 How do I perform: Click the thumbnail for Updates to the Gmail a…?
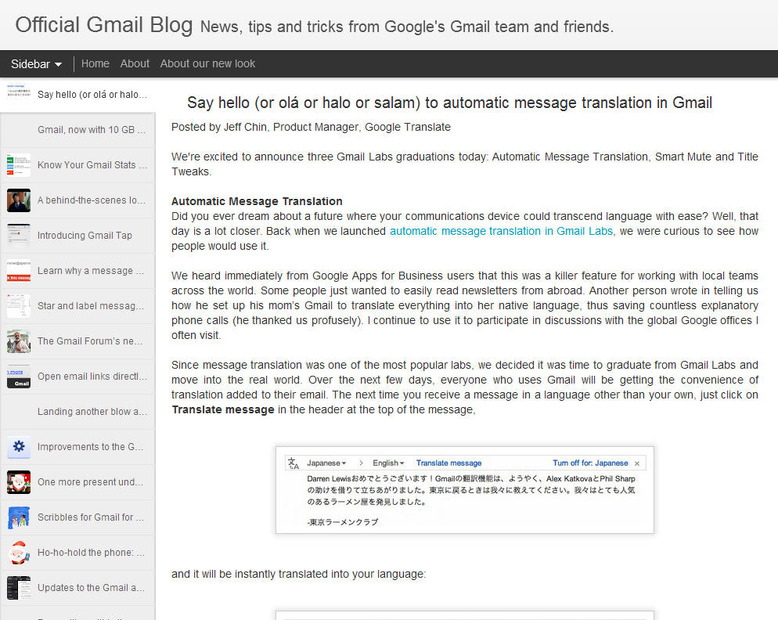pos(19,588)
